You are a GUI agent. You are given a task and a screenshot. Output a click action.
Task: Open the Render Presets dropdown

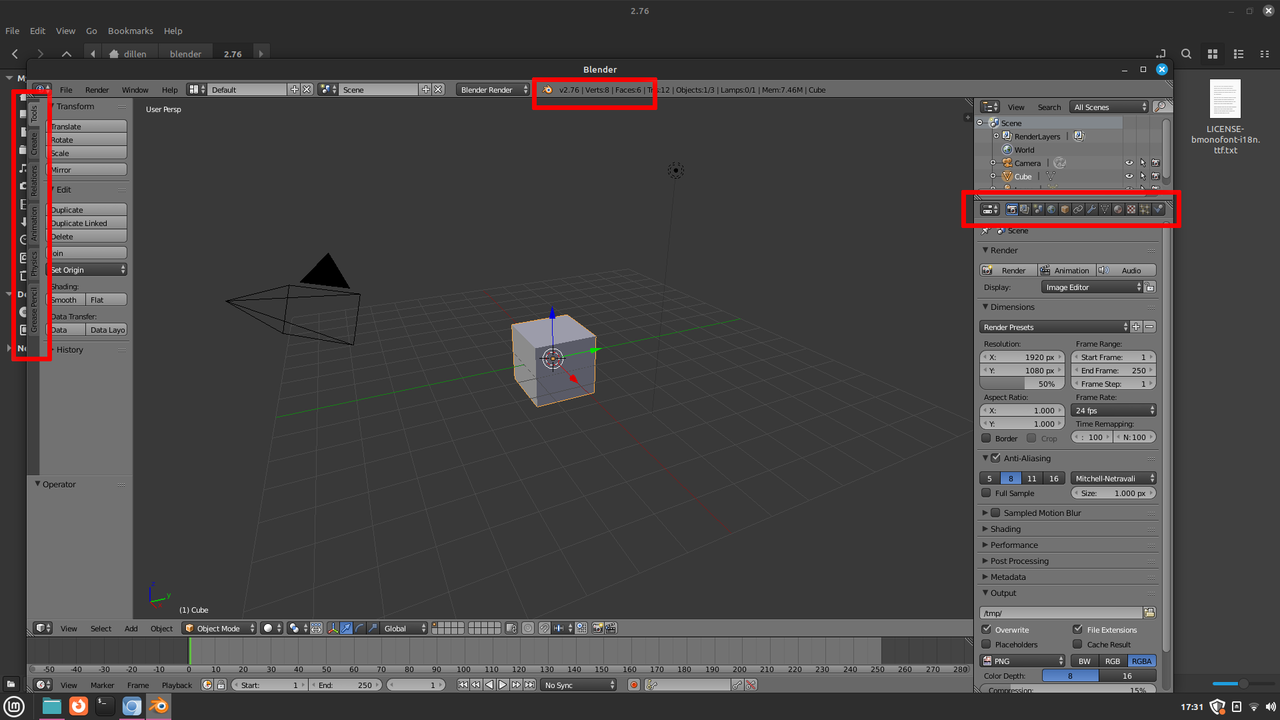[1055, 327]
